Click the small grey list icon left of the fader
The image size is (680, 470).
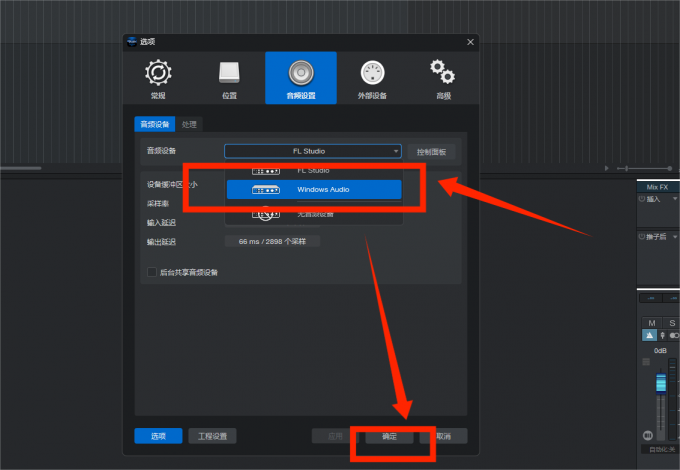pyautogui.click(x=646, y=362)
